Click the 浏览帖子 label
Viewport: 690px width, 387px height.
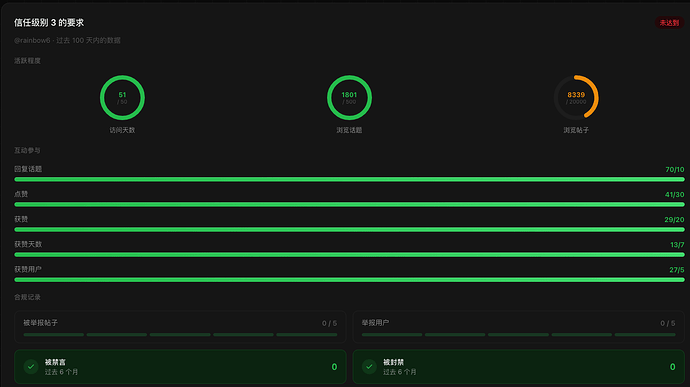pos(576,130)
